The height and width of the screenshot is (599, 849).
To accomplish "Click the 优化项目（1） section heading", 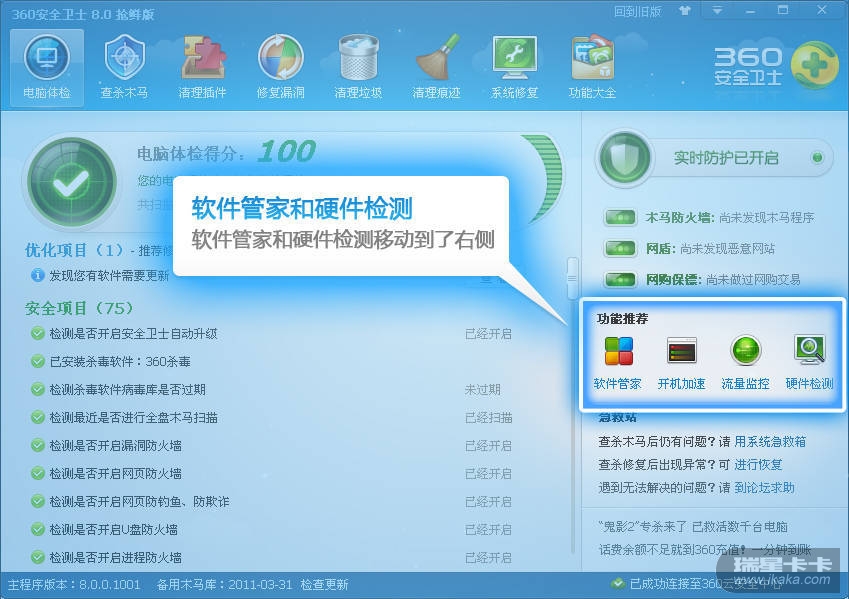I will click(74, 250).
